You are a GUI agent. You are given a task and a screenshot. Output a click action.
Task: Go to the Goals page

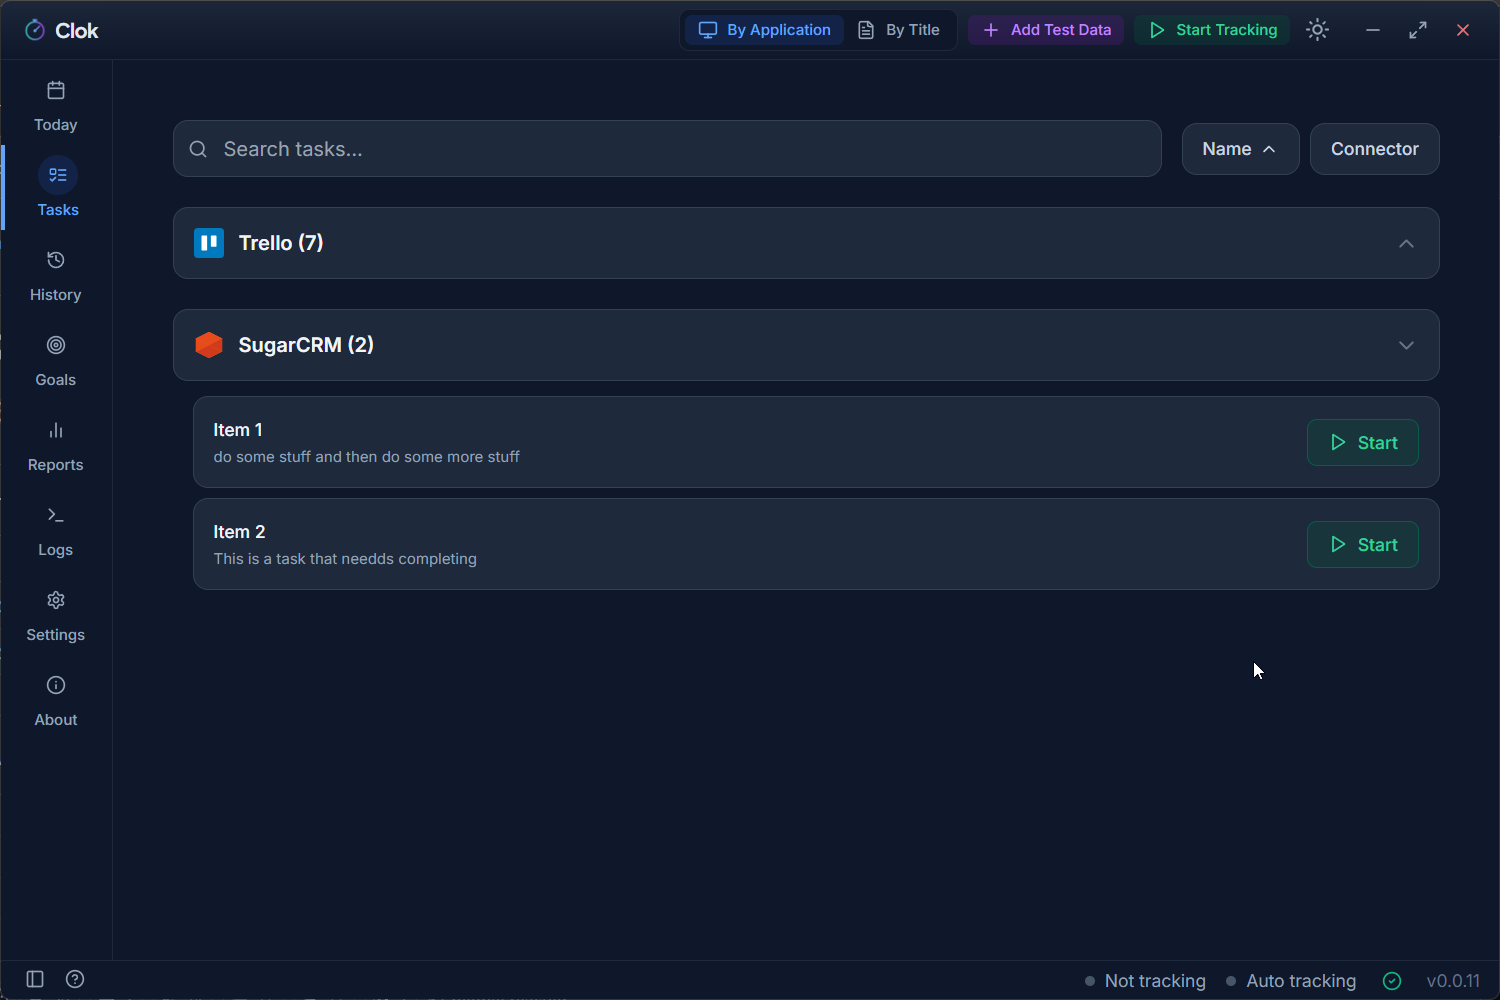(56, 362)
